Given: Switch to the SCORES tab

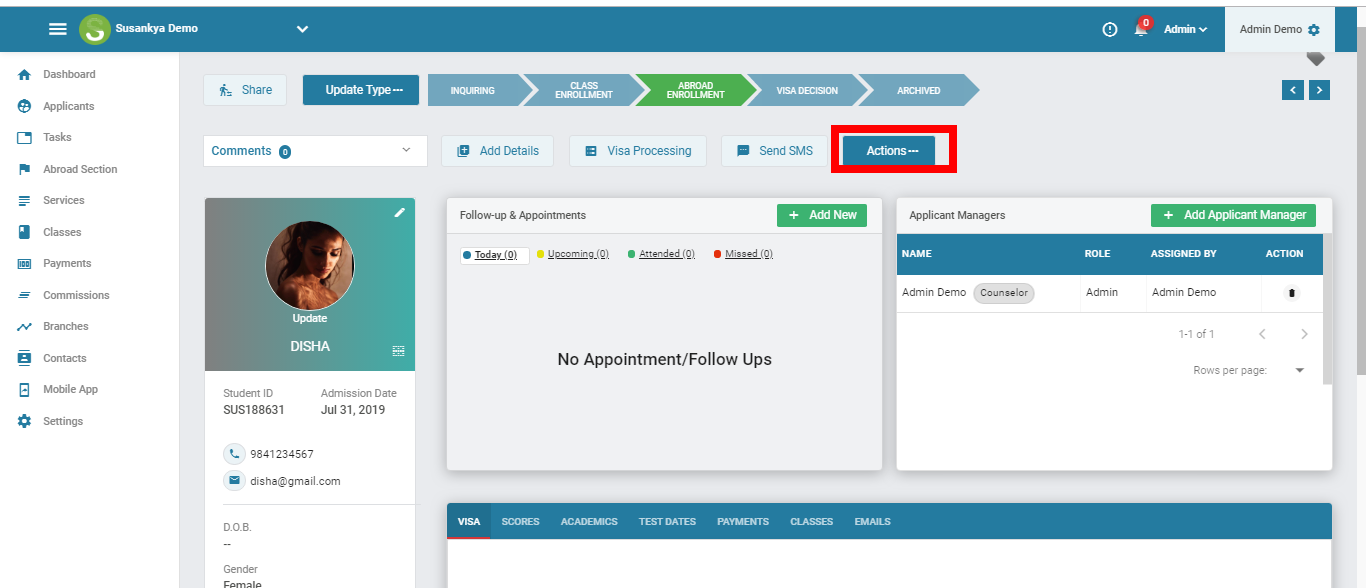Looking at the screenshot, I should point(520,521).
